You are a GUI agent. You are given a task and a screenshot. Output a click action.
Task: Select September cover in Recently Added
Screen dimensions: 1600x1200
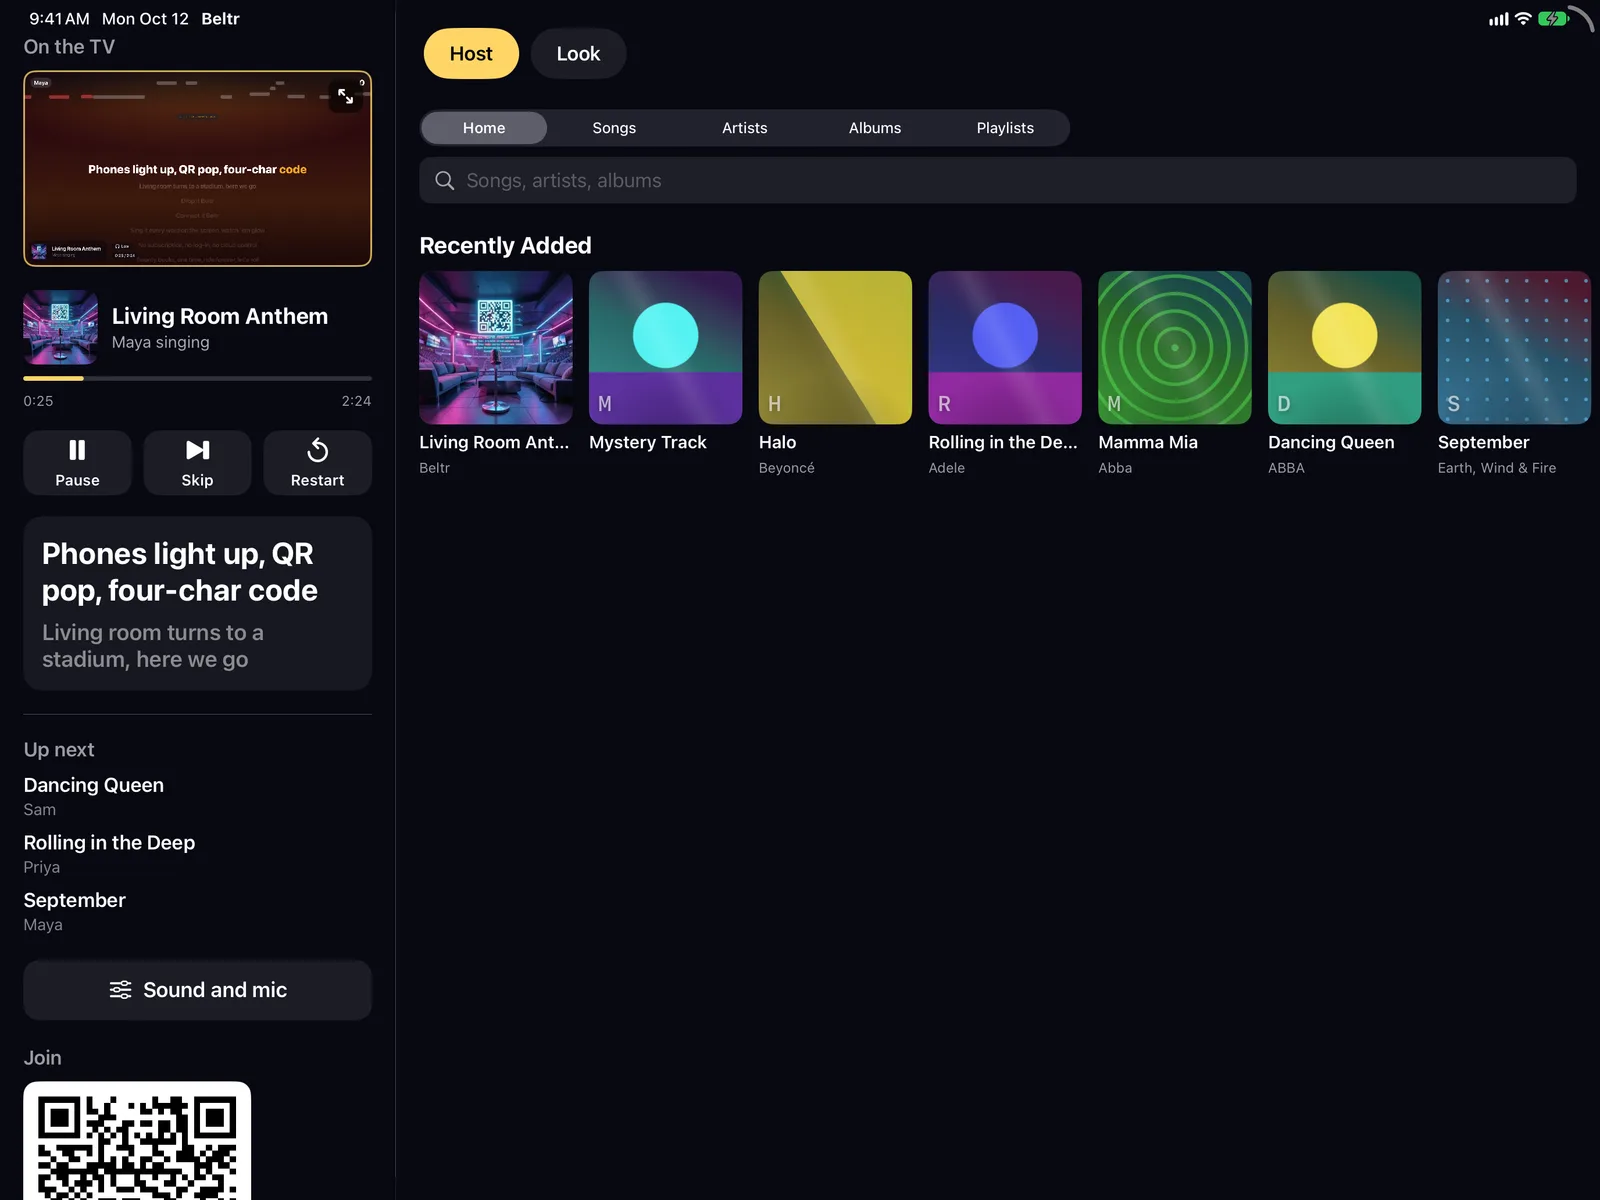1514,348
